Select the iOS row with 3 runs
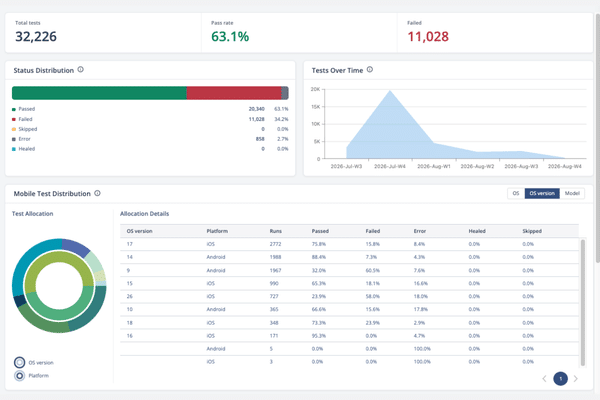This screenshot has height=400, width=600. click(349, 362)
